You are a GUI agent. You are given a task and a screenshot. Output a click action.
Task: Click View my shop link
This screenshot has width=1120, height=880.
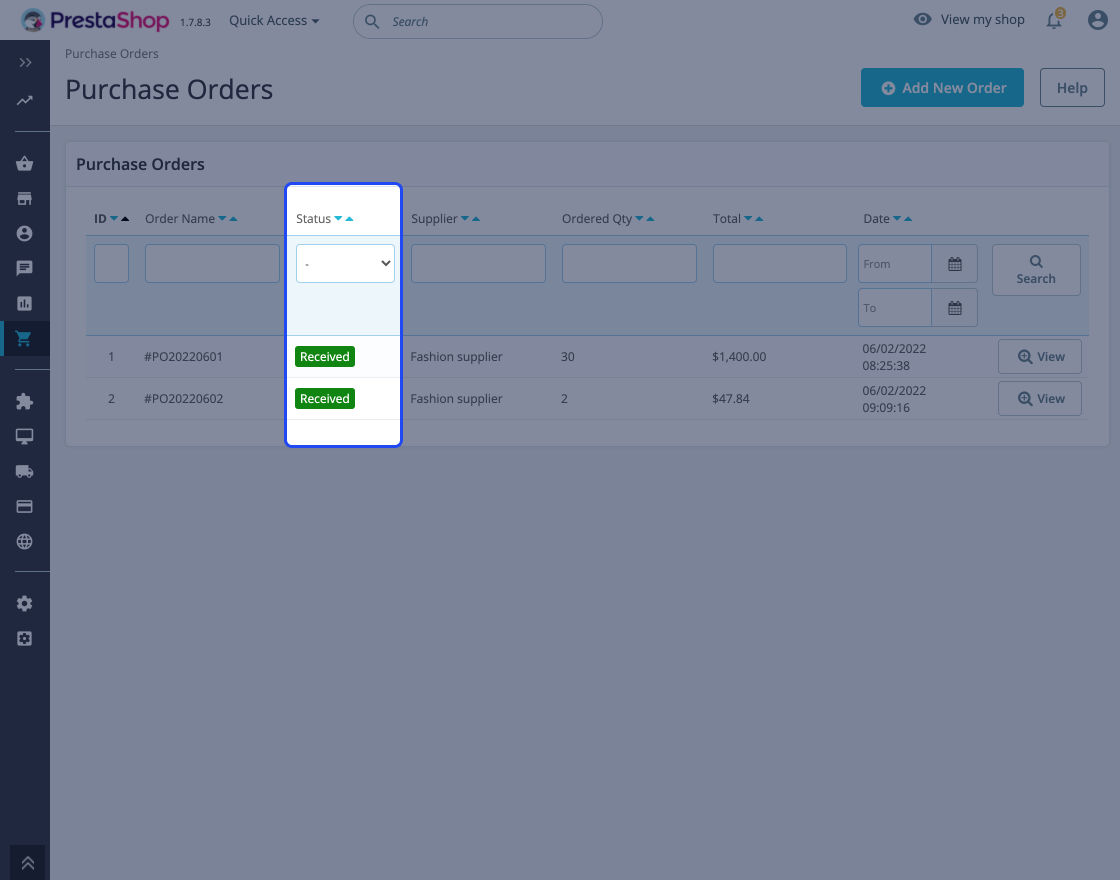click(969, 20)
